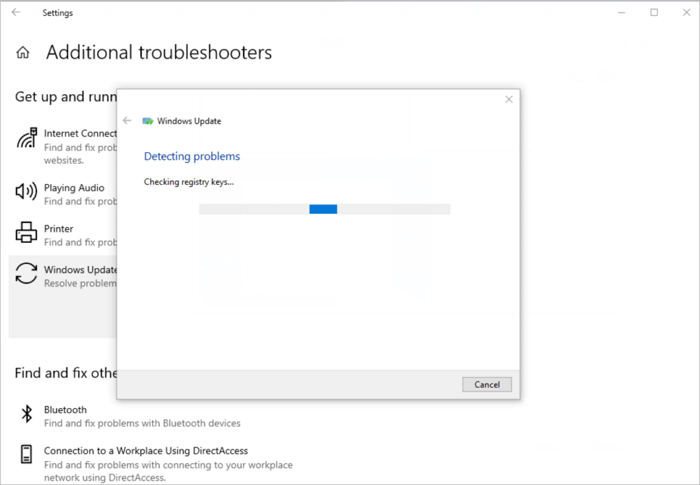Click the 'Detecting problems' heading
The height and width of the screenshot is (485, 700).
point(192,156)
